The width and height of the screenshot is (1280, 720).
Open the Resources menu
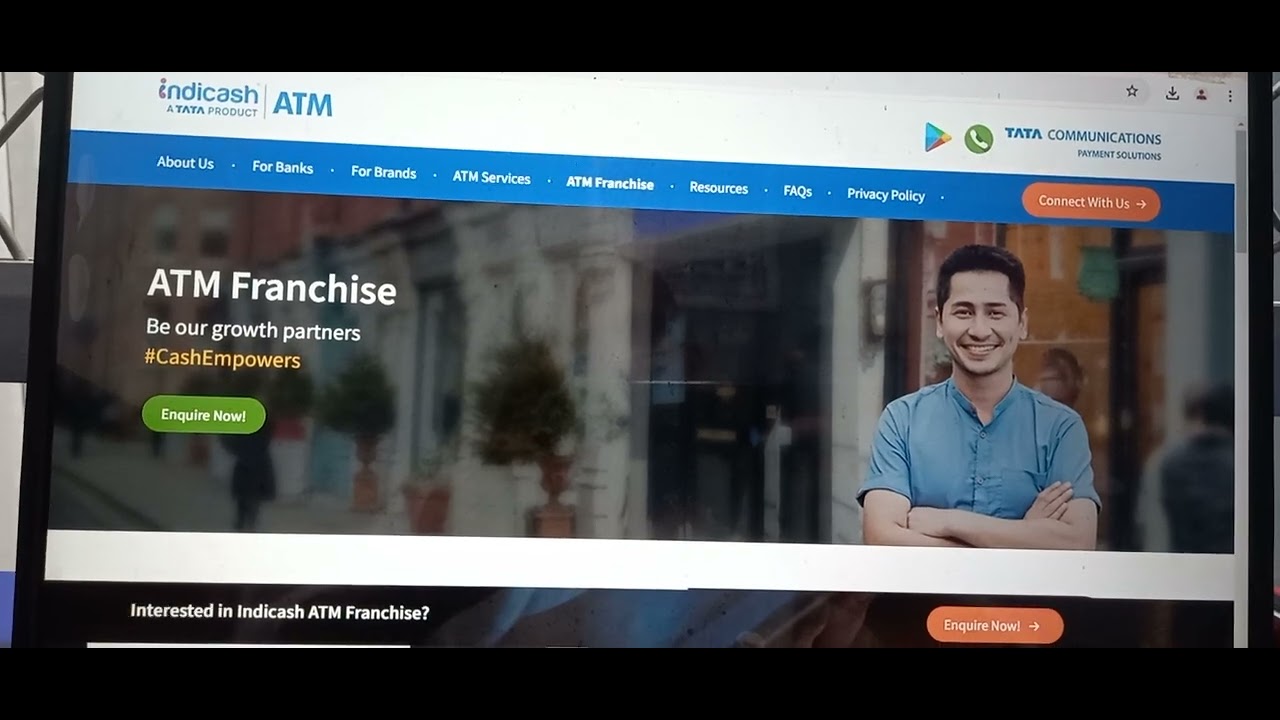pyautogui.click(x=718, y=188)
